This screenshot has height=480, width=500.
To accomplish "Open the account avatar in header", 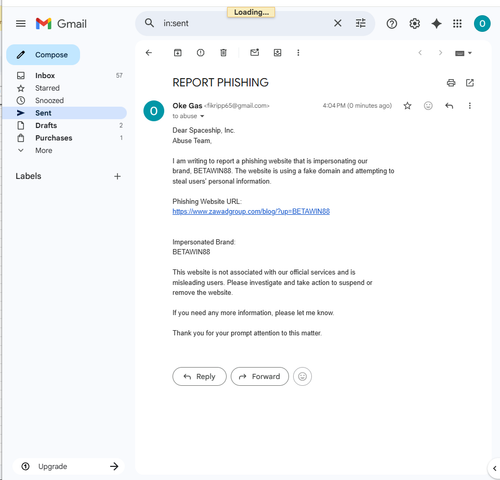I will (482, 24).
